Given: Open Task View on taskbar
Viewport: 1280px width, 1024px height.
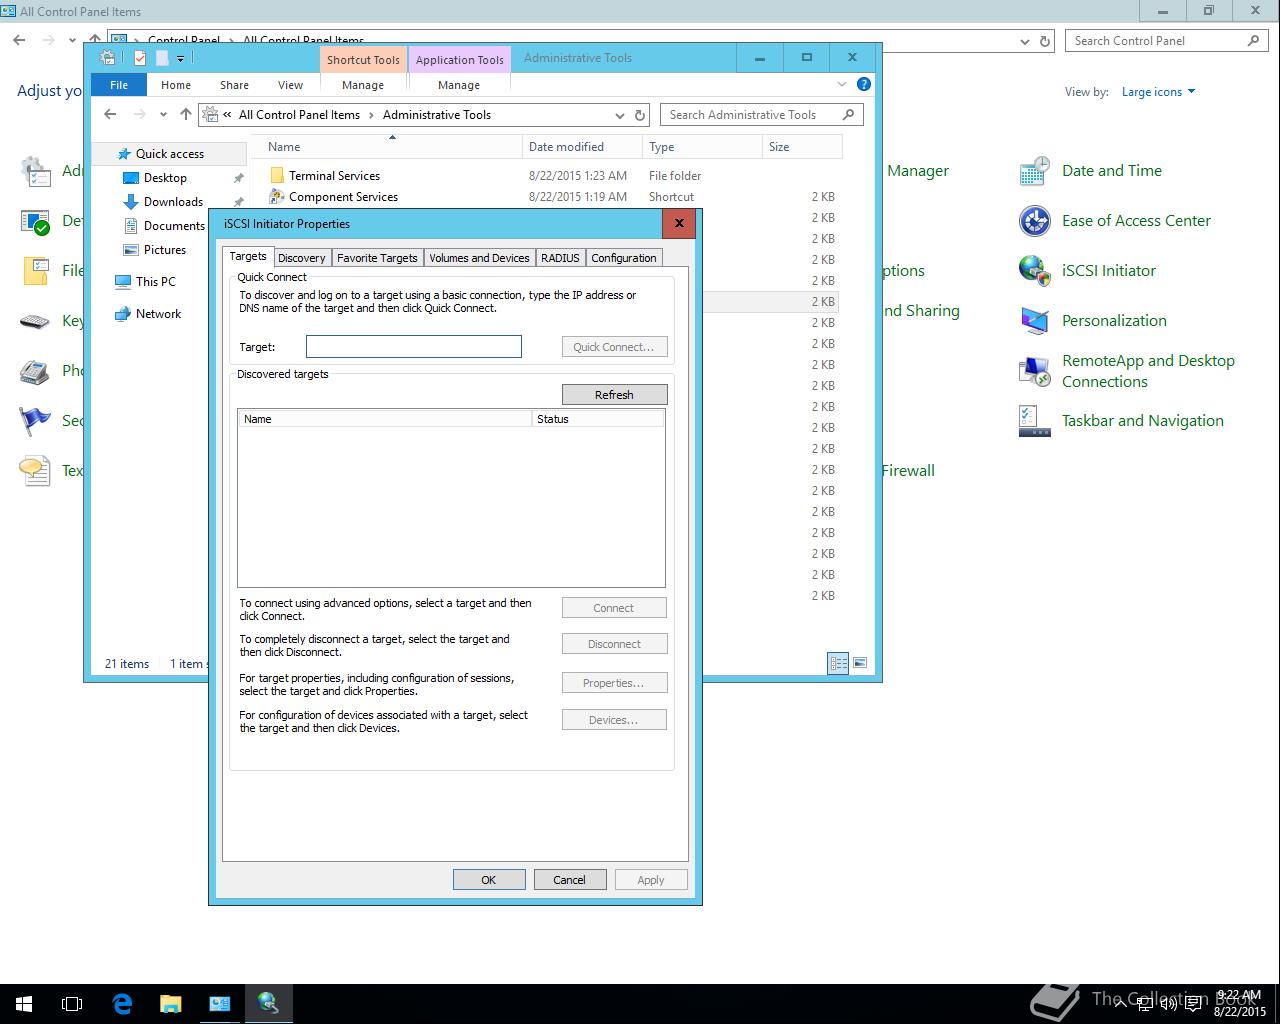Looking at the screenshot, I should [72, 1004].
